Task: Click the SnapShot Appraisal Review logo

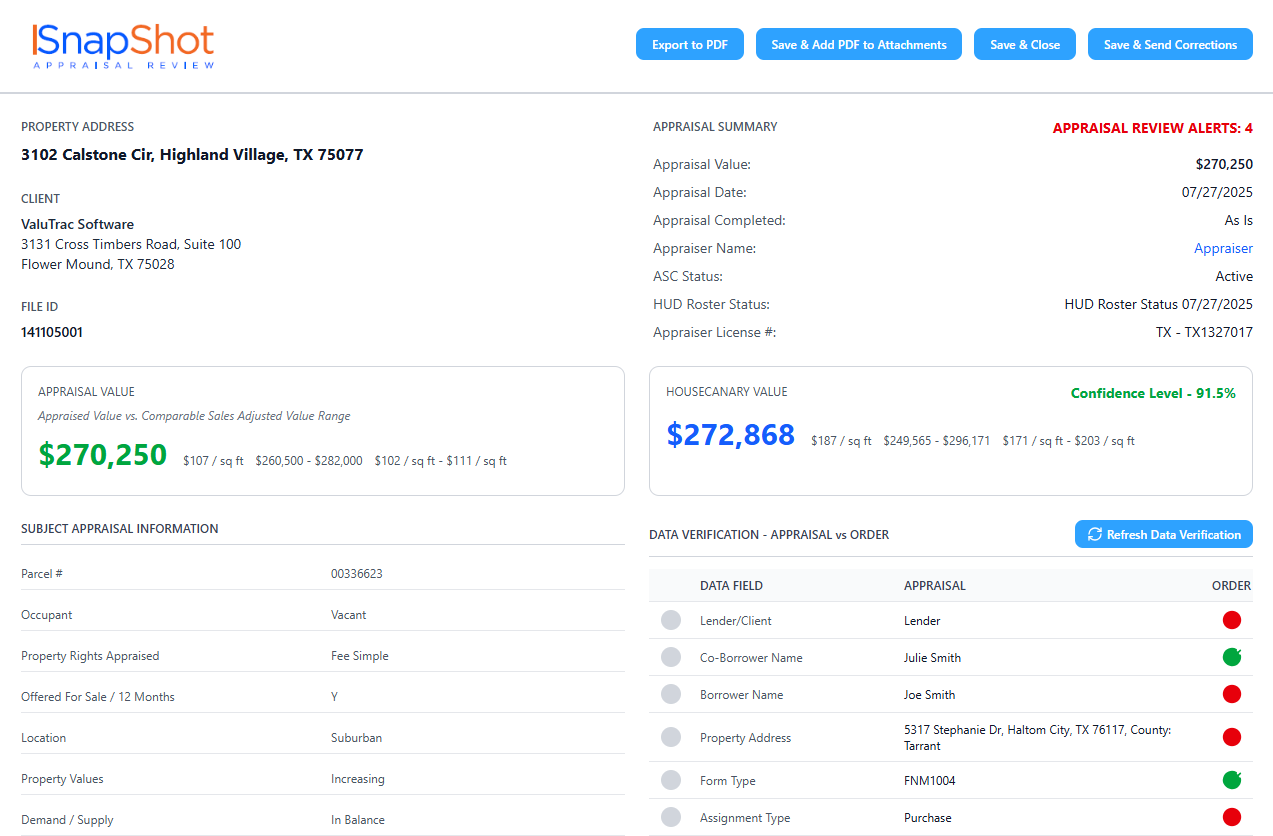Action: pos(122,45)
